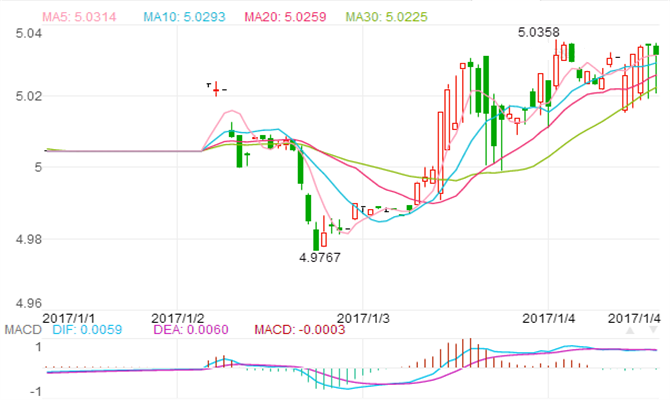Click the down triangle near MACD panel
The height and width of the screenshot is (400, 670).
653,330
